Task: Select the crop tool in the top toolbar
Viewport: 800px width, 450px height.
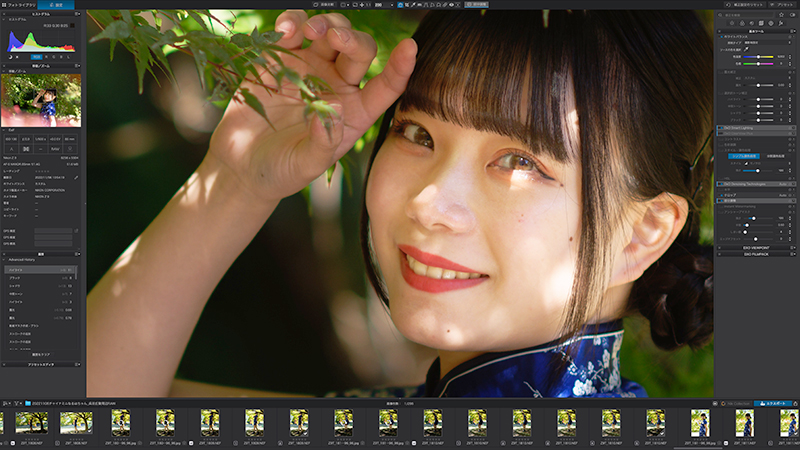Action: point(407,5)
